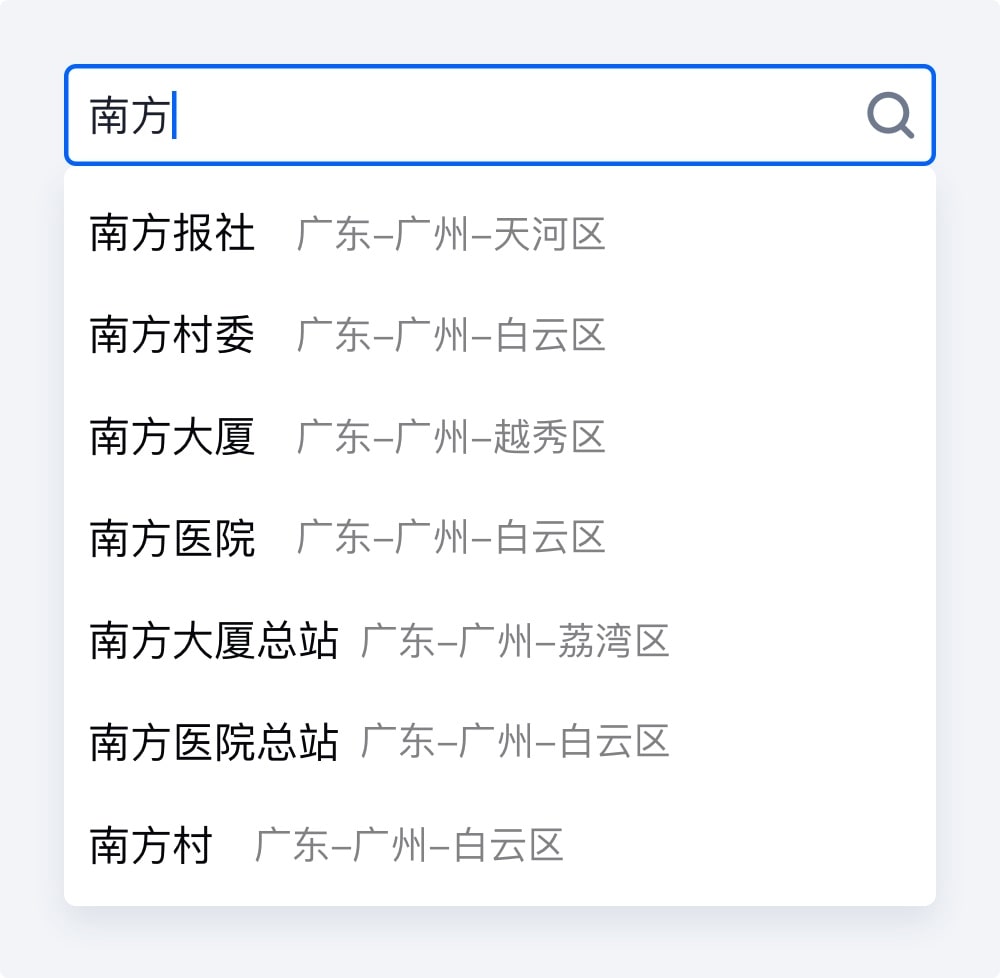This screenshot has width=1000, height=978.
Task: Select the 南方大厦总站 suggestion
Action: (x=214, y=641)
